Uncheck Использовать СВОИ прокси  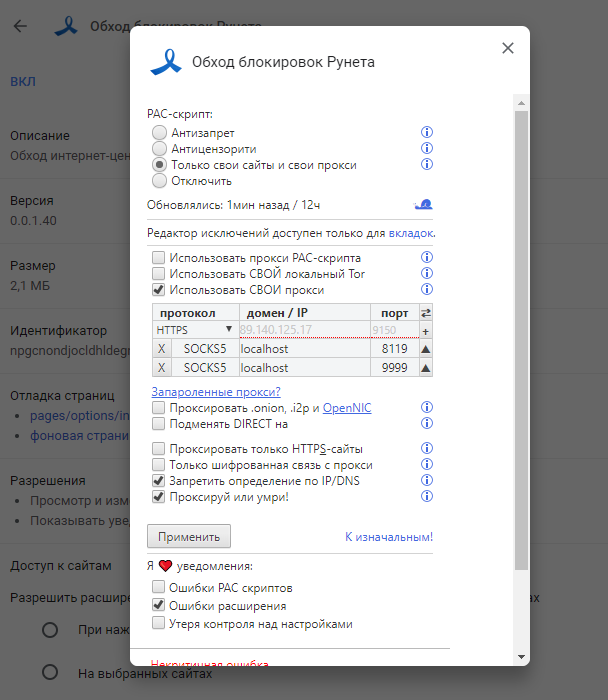tap(158, 290)
